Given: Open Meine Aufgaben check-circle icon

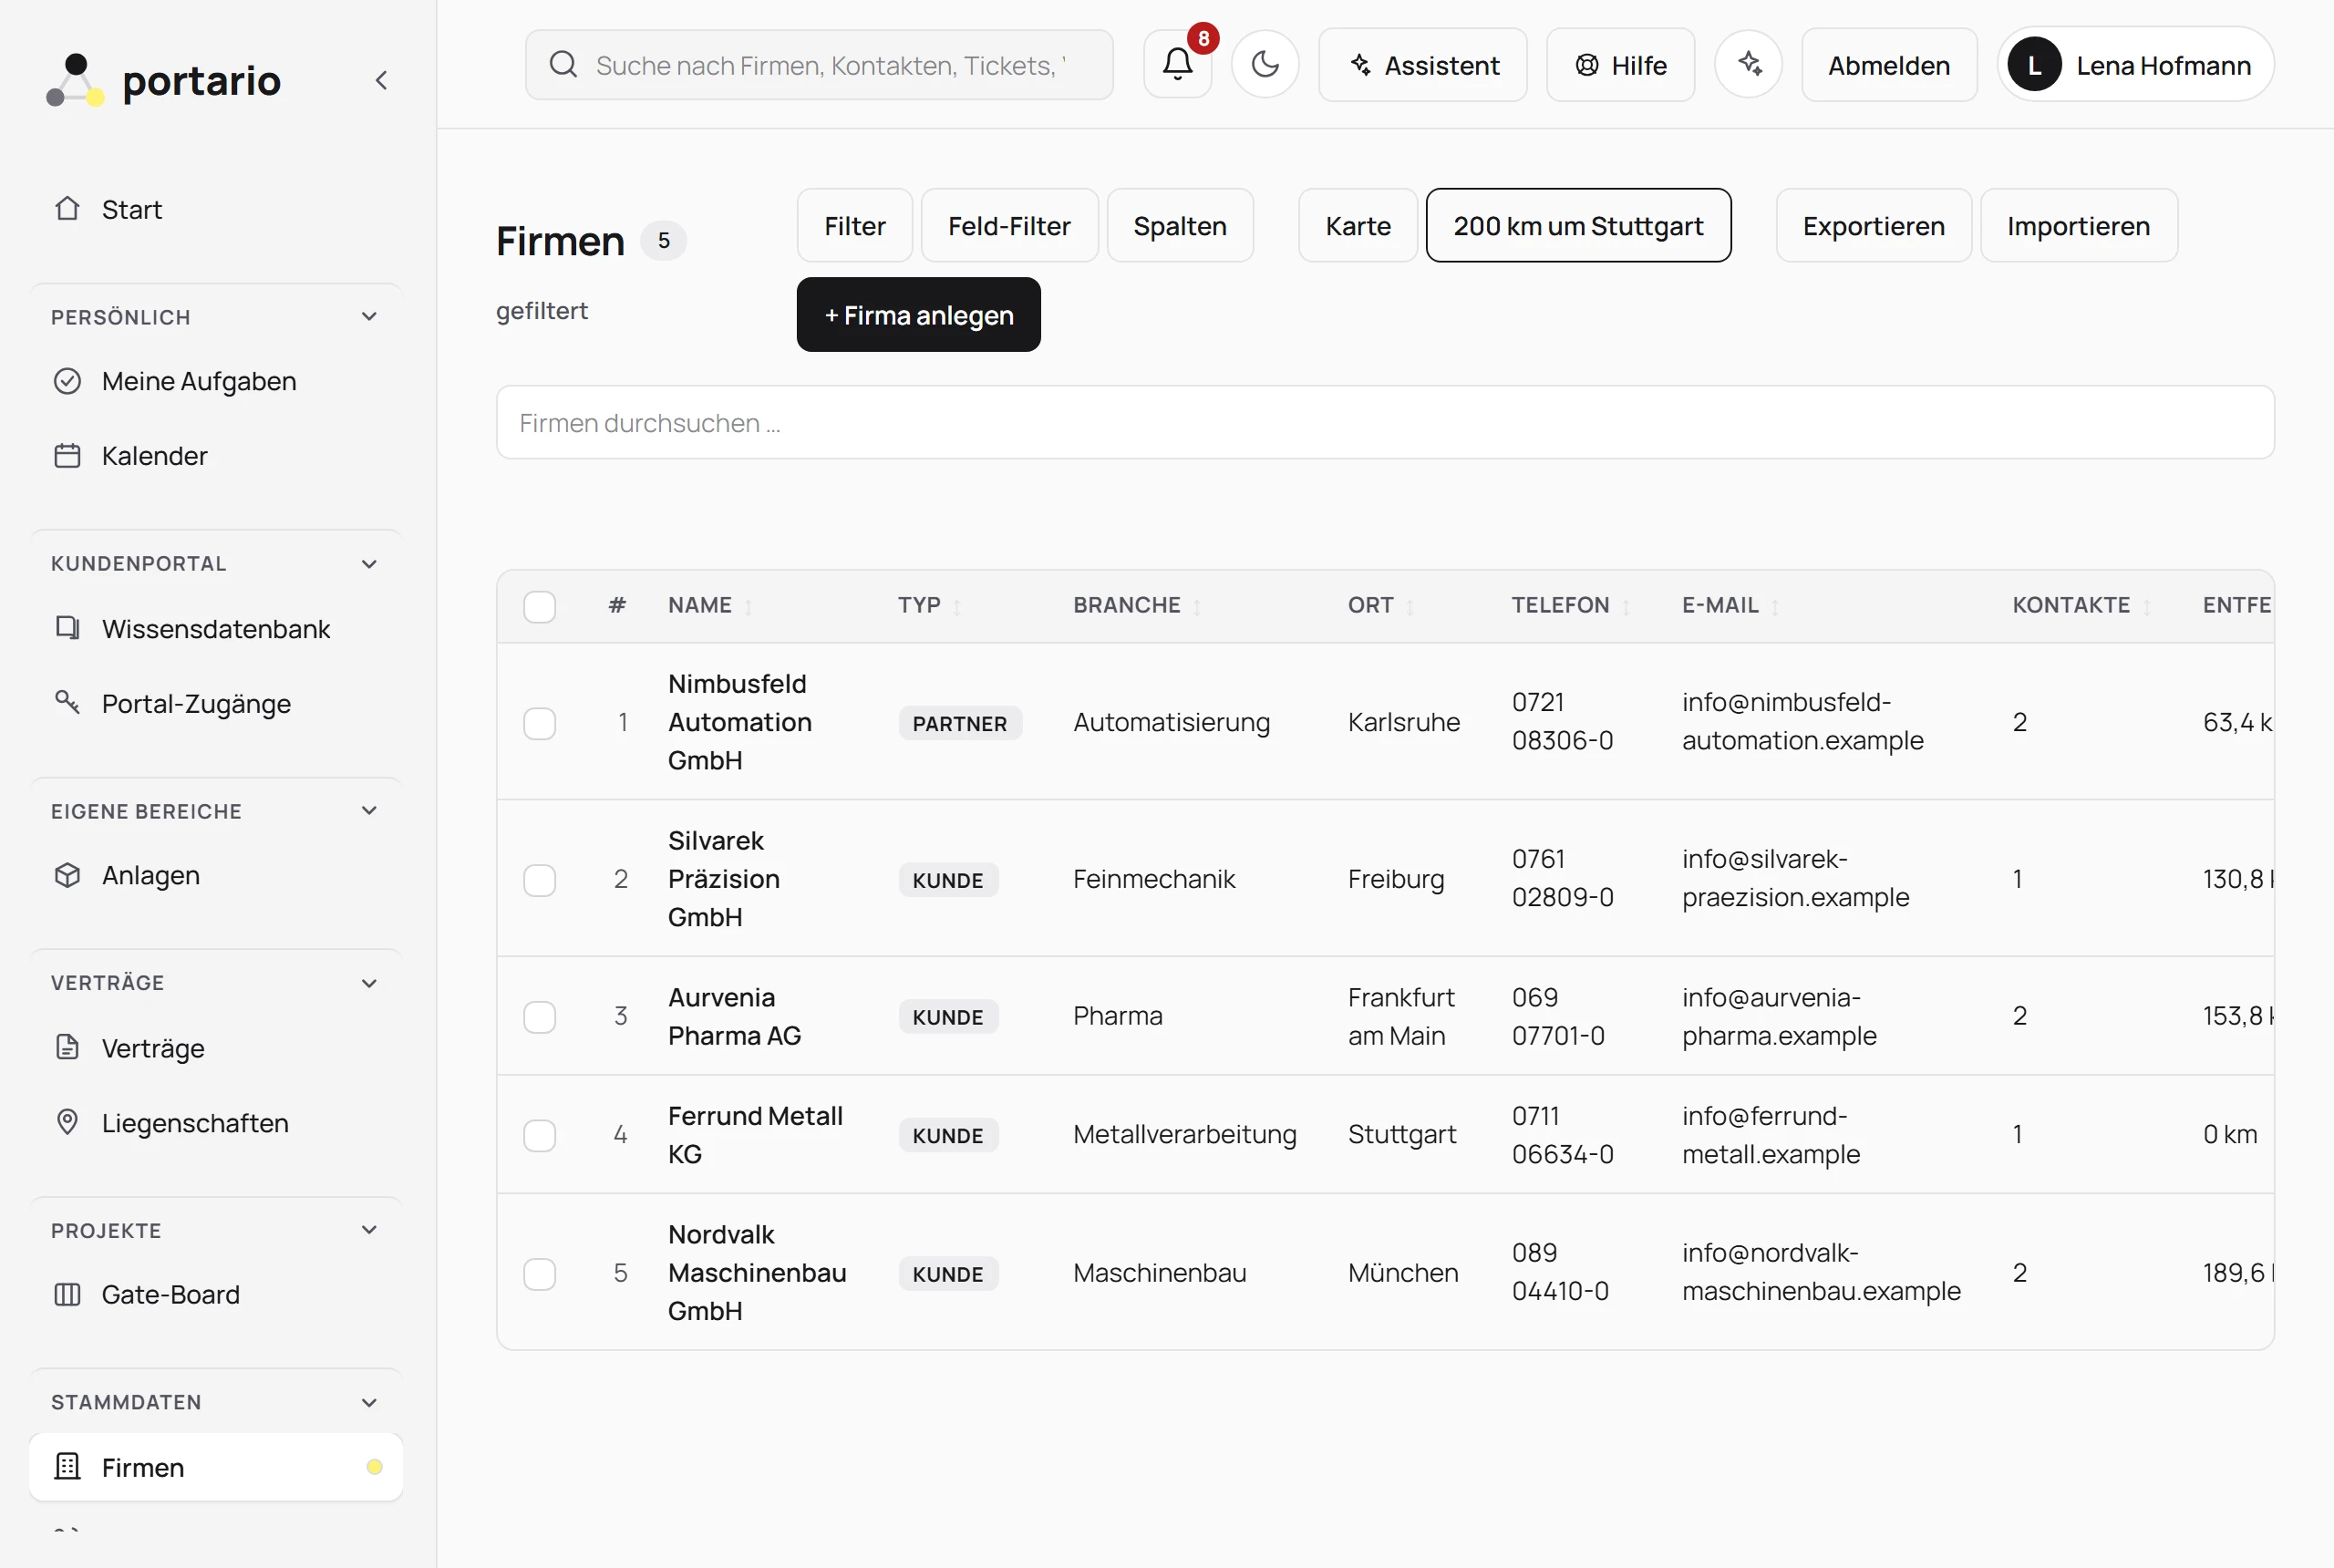Looking at the screenshot, I should tap(67, 381).
